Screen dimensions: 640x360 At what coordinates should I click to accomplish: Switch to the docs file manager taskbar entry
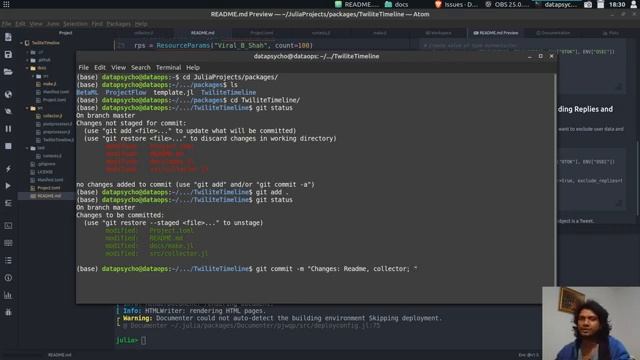coord(396,4)
